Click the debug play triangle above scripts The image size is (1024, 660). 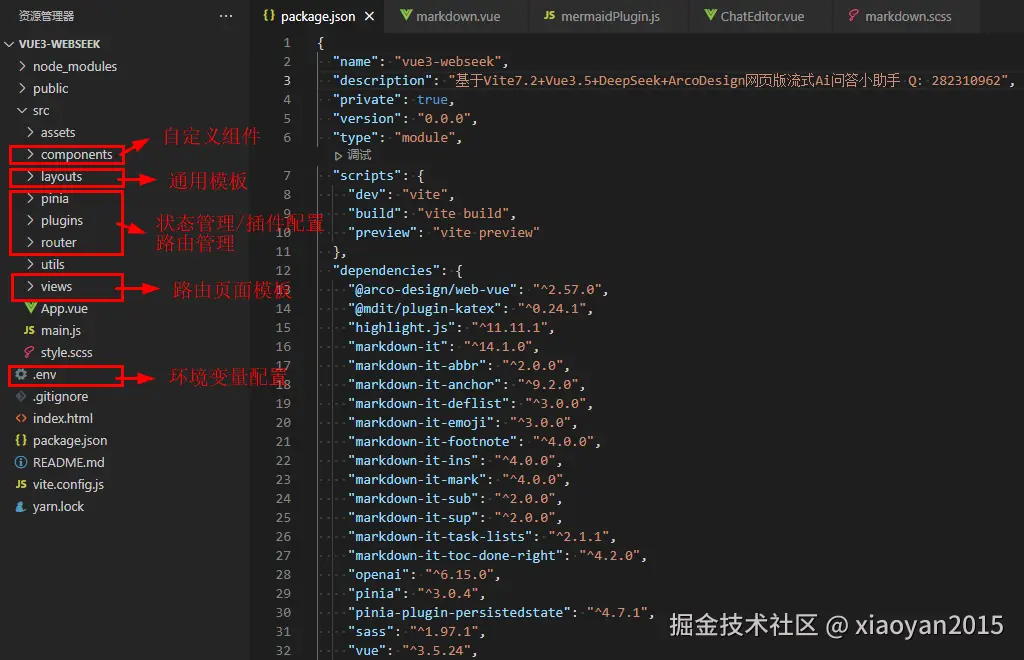click(x=338, y=155)
